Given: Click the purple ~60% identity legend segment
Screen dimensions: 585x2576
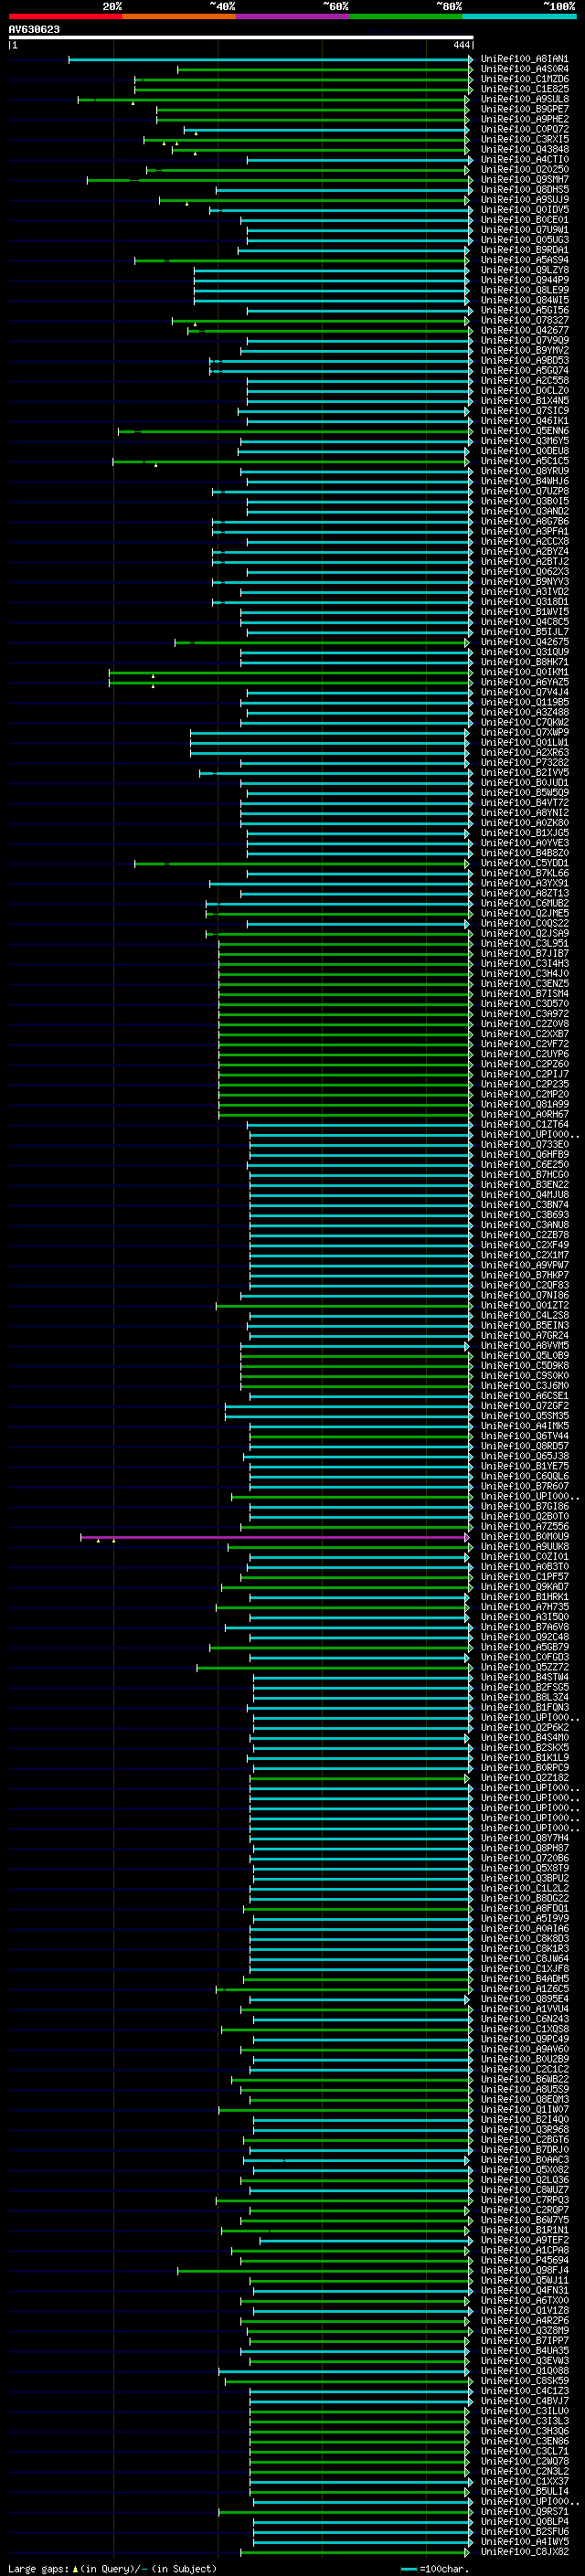Looking at the screenshot, I should point(293,16).
